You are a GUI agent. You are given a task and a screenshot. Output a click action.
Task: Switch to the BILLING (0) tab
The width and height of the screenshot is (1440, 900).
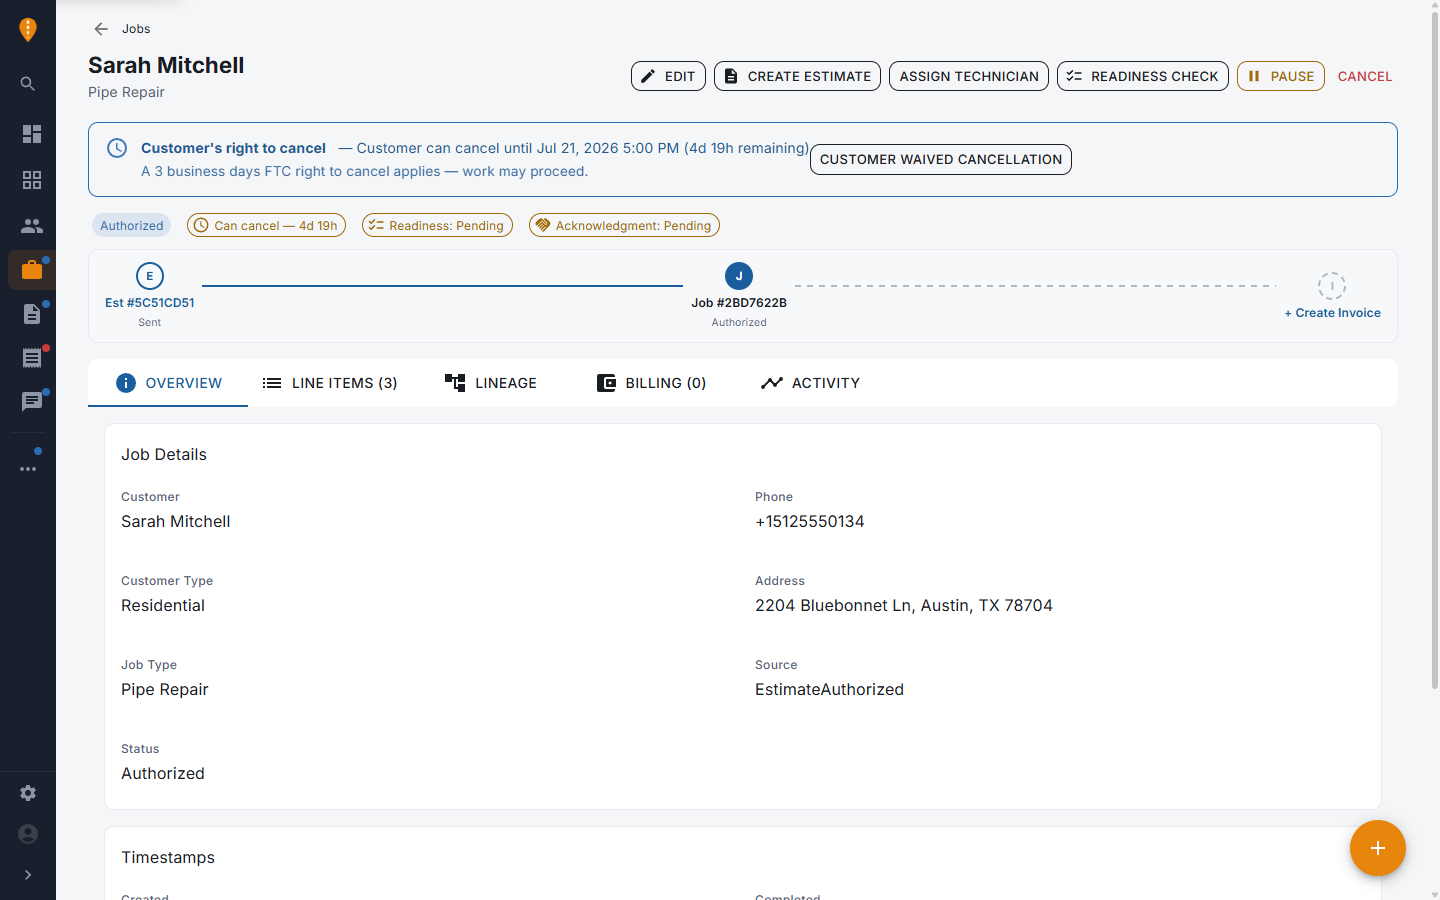(651, 383)
